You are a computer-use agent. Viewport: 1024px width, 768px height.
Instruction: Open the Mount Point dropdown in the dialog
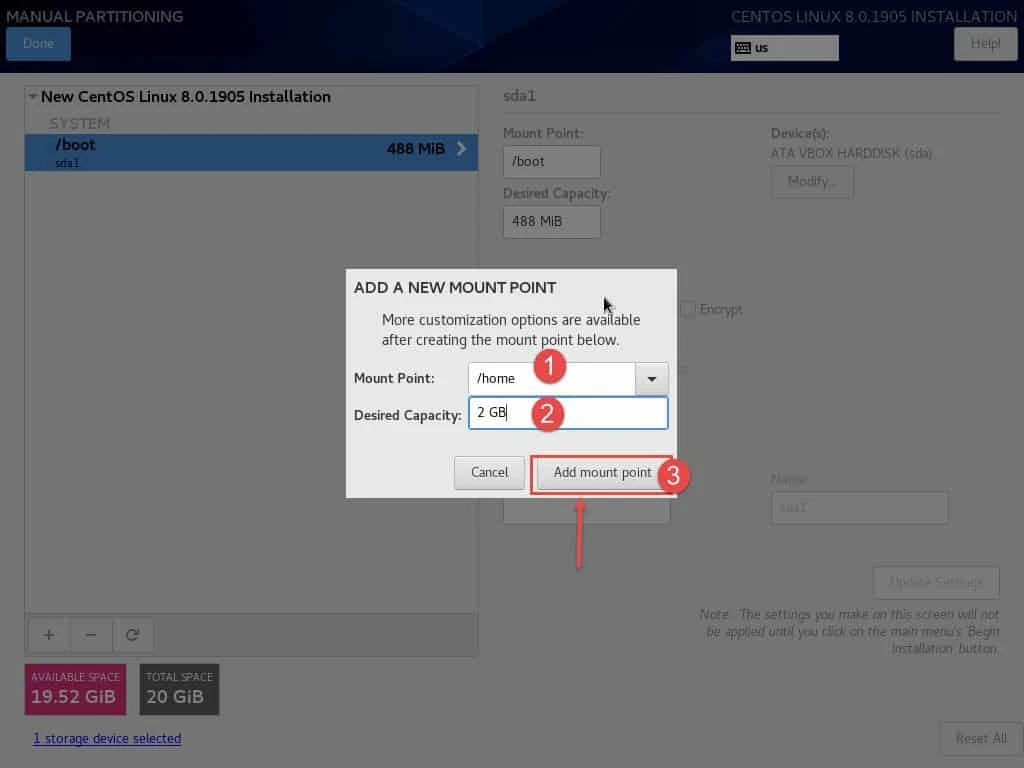[x=651, y=379]
